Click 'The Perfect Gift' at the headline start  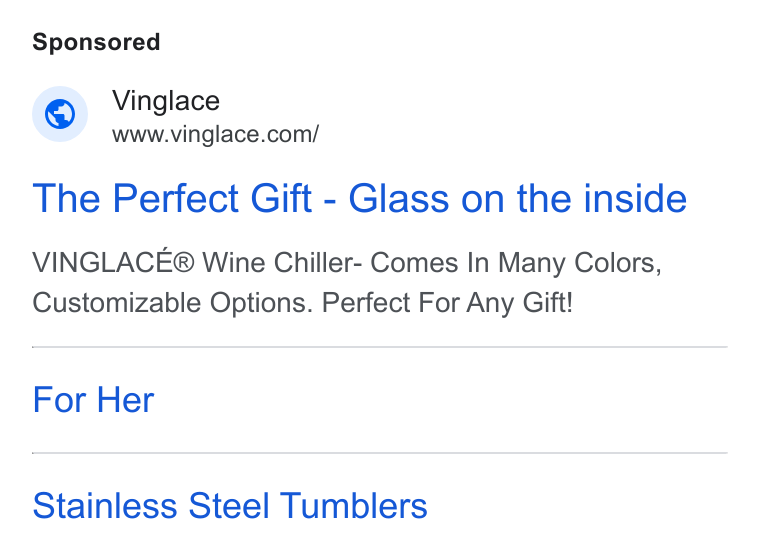coord(172,199)
